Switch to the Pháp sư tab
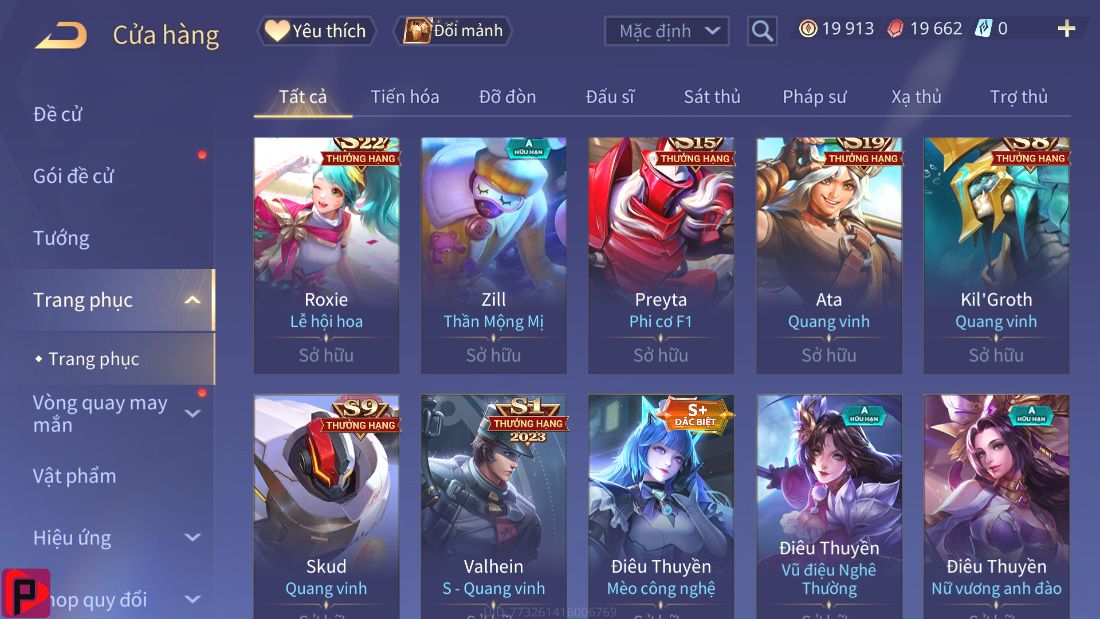This screenshot has width=1100, height=619. coord(814,97)
